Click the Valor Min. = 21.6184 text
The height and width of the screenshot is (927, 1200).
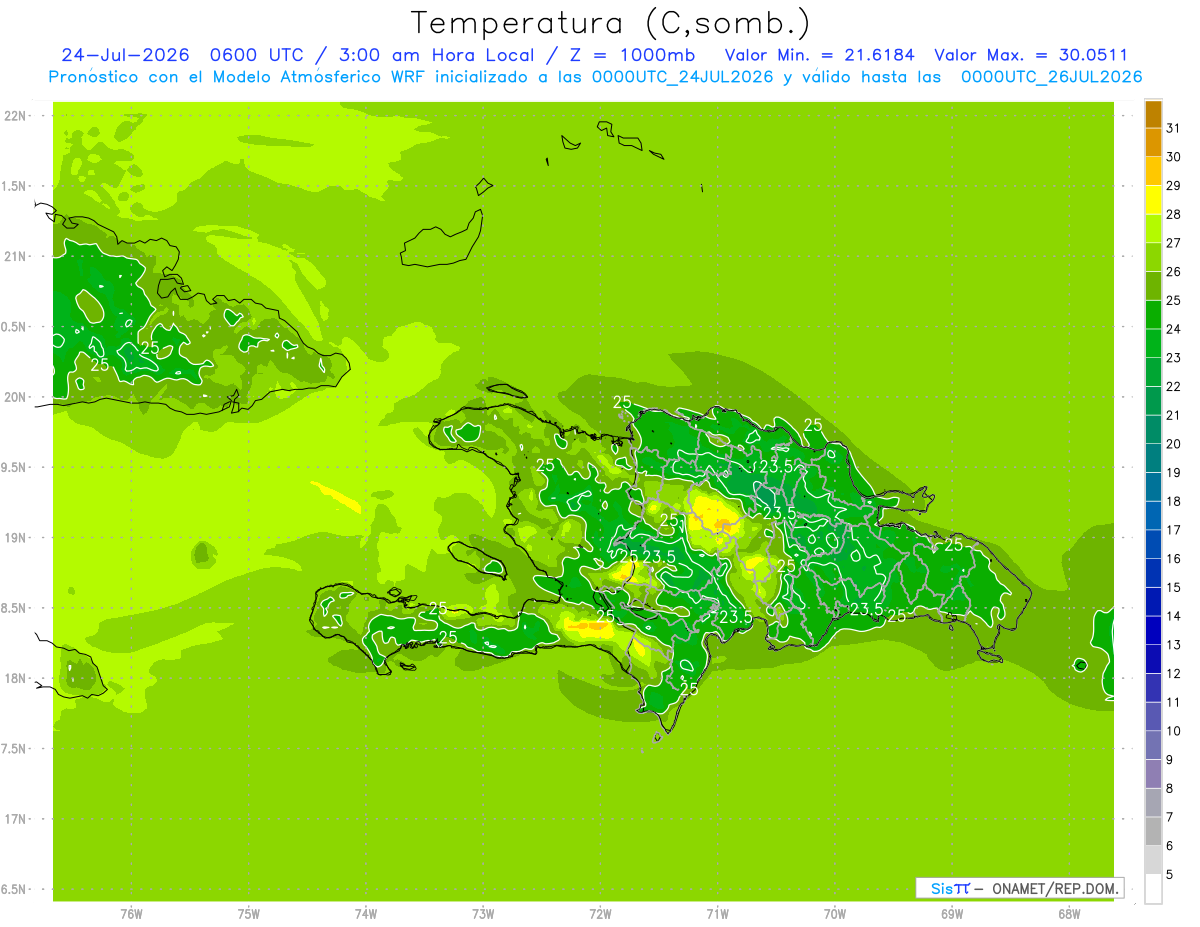pos(820,55)
